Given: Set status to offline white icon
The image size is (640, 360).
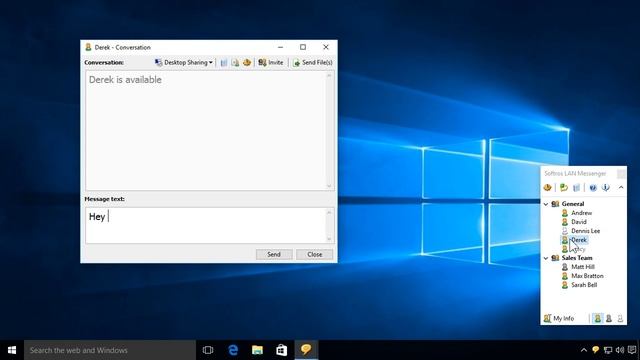Looking at the screenshot, I should [620, 318].
